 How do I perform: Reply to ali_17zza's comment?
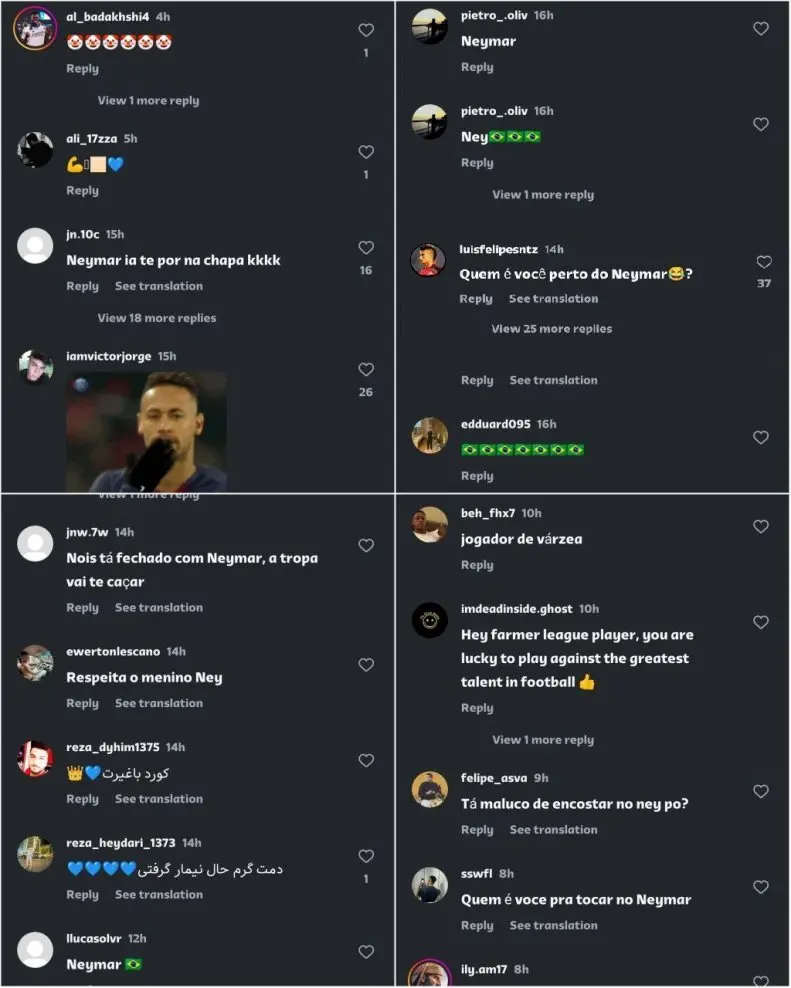83,190
